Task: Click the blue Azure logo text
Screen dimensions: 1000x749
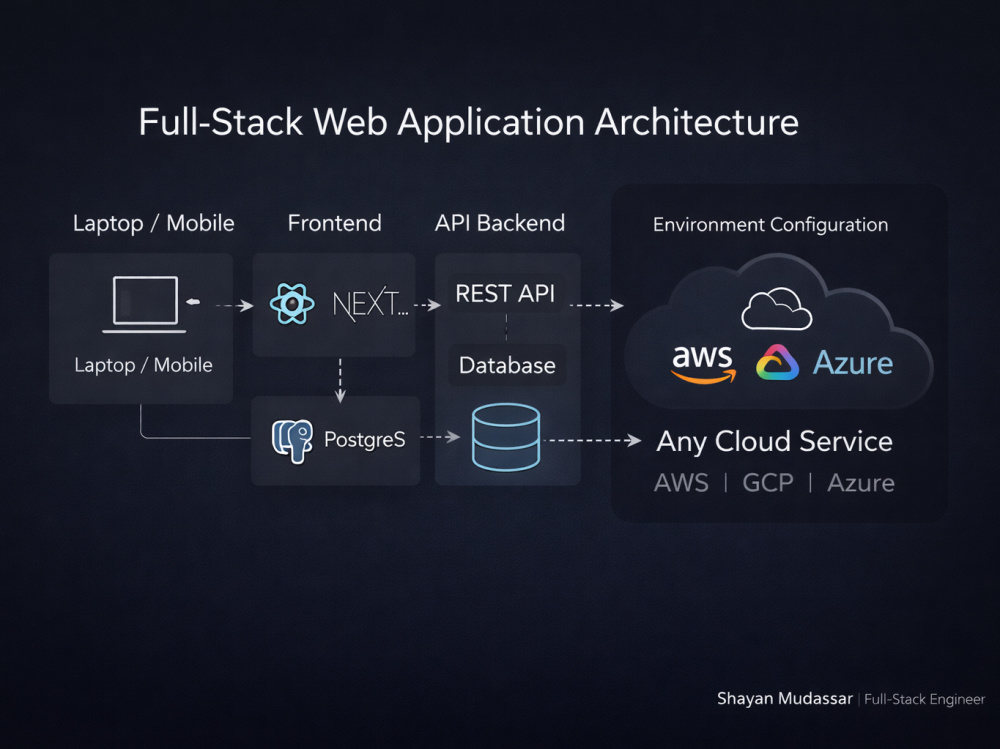Action: point(853,363)
